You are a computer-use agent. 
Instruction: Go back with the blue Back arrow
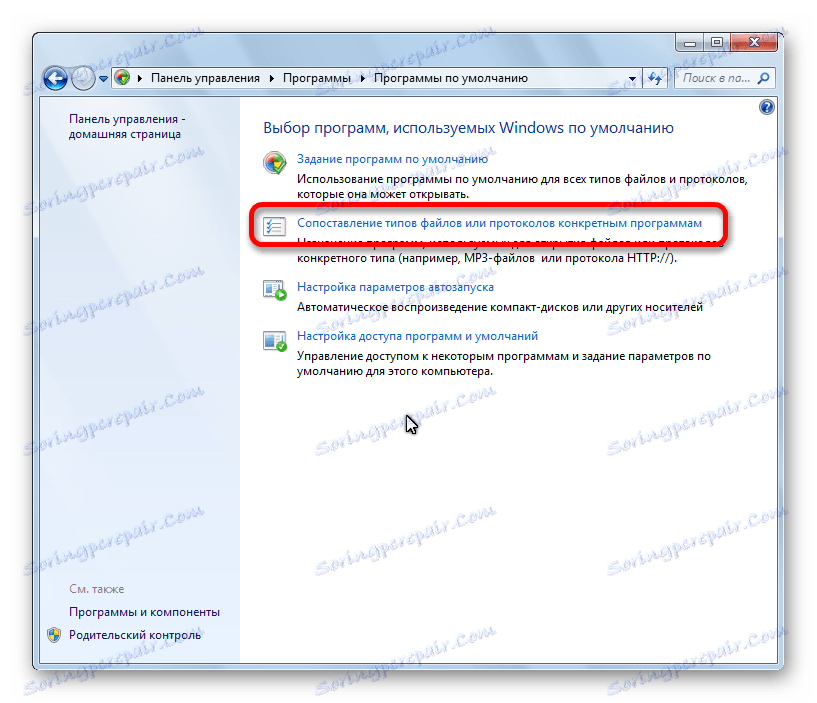coord(55,79)
